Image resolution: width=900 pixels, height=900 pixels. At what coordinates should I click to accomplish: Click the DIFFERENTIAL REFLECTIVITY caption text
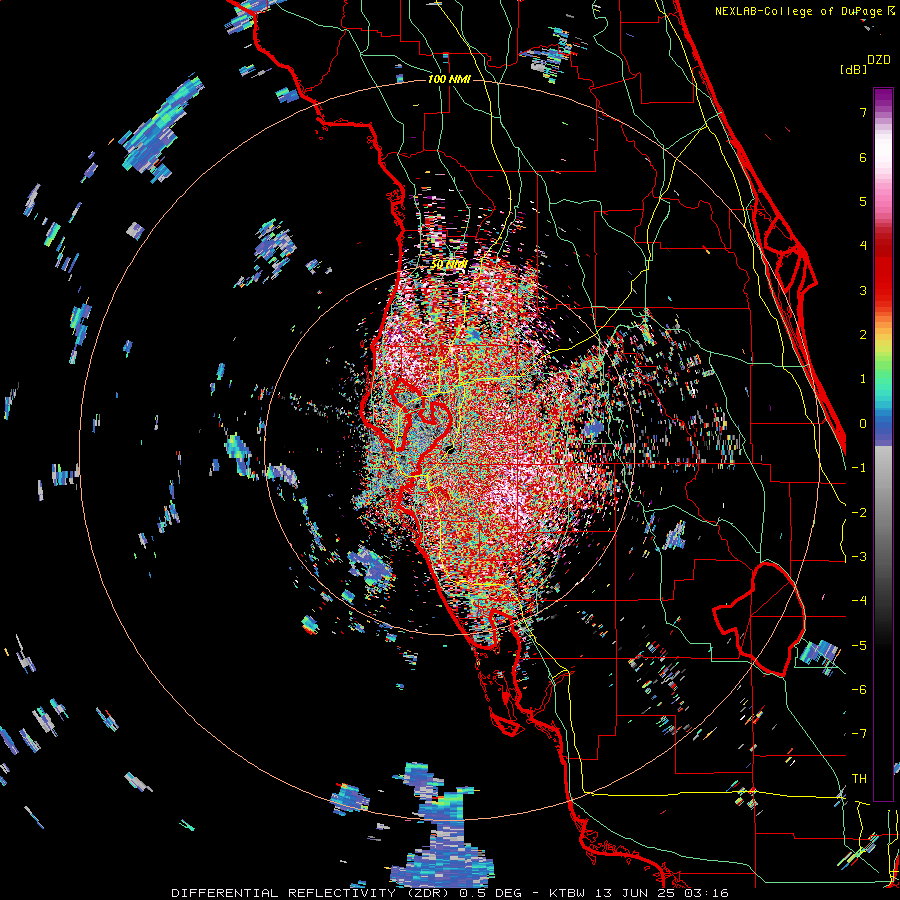point(283,893)
